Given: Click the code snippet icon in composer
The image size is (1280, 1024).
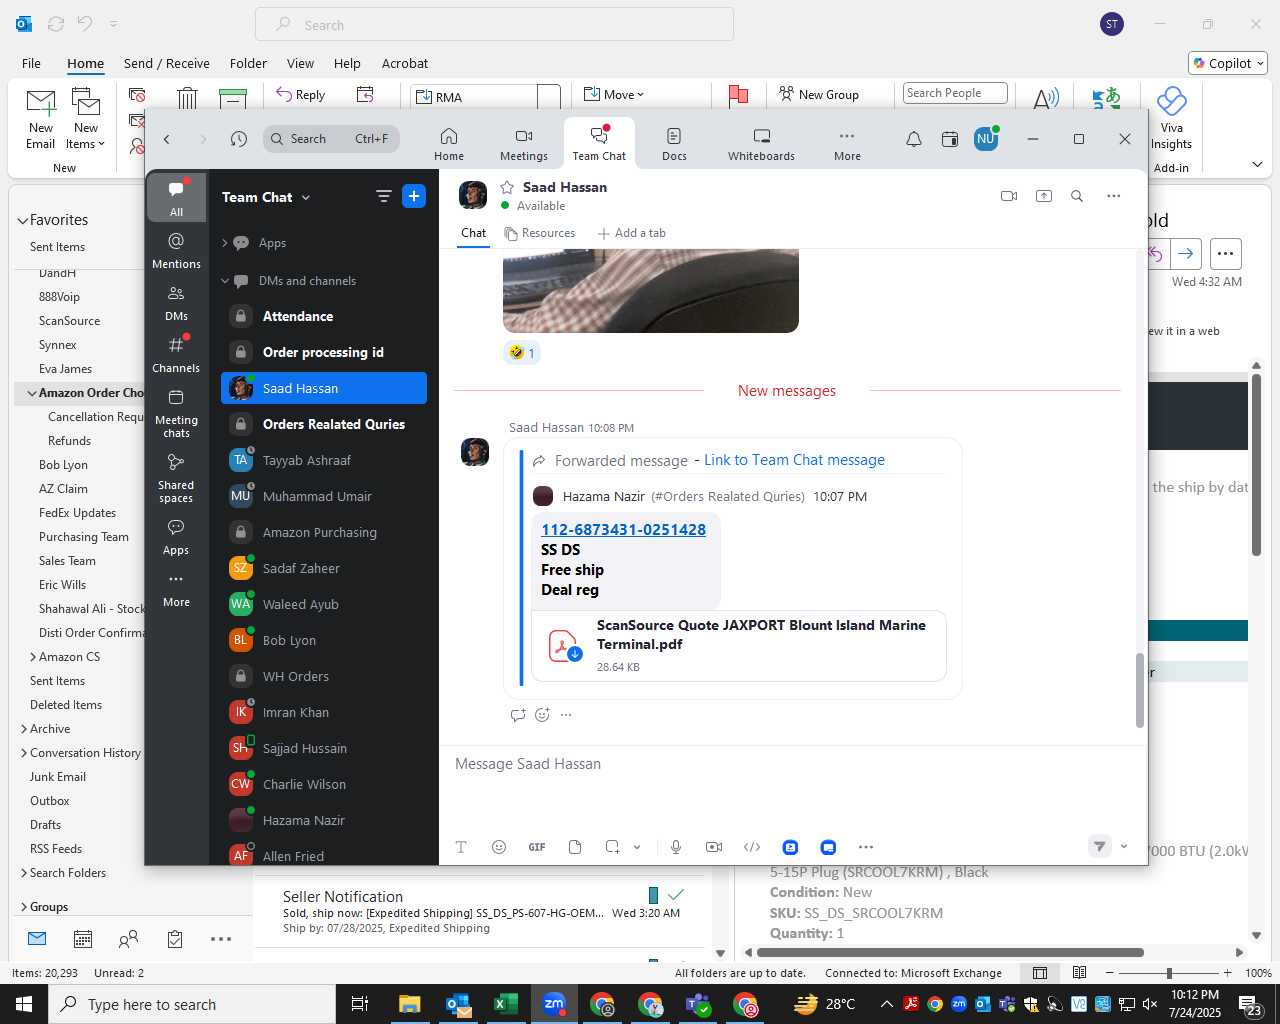Looking at the screenshot, I should tap(752, 847).
